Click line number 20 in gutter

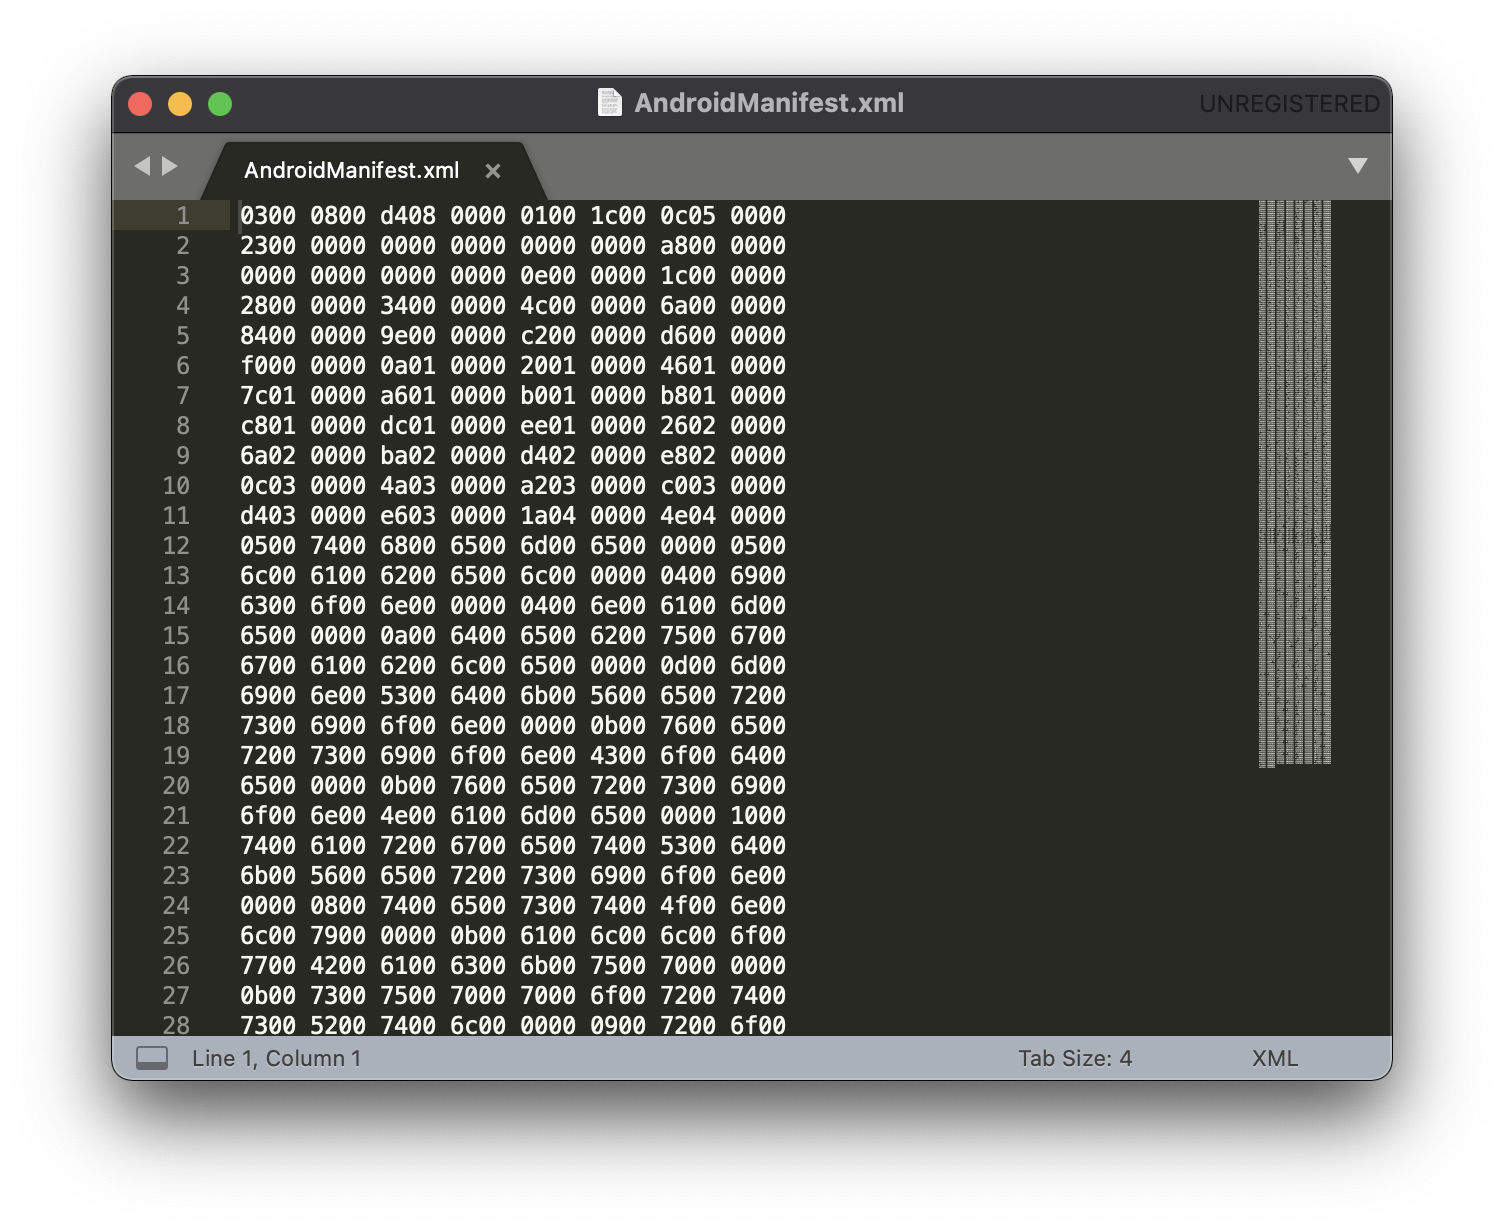click(x=176, y=785)
